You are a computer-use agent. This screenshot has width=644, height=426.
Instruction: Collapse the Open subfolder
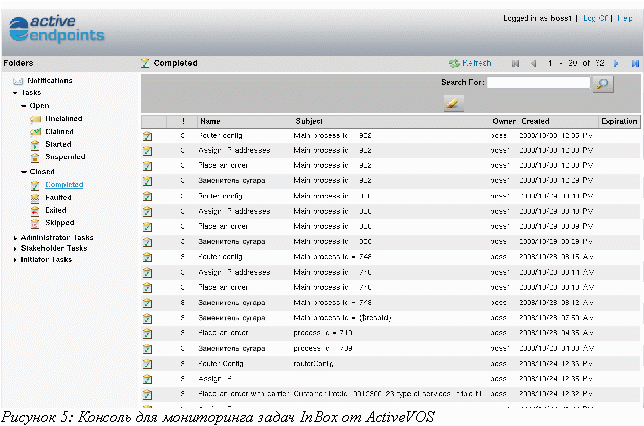(x=23, y=105)
